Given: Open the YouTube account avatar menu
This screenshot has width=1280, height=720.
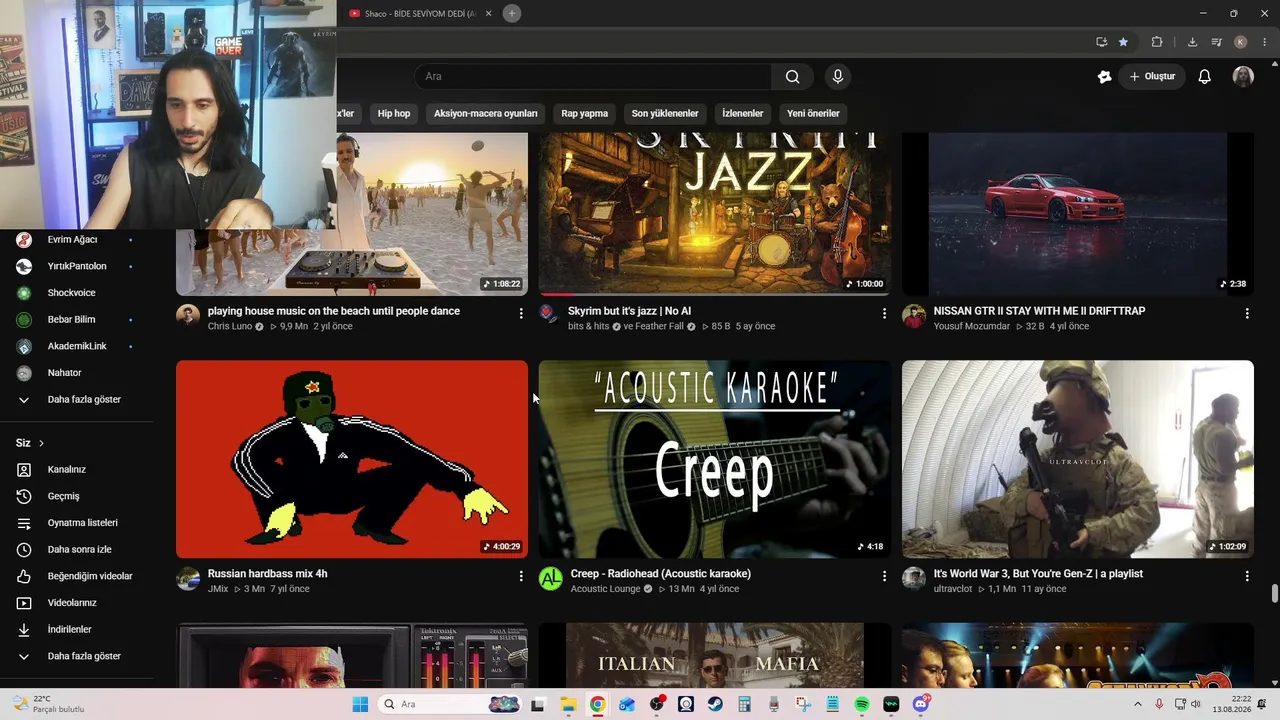Looking at the screenshot, I should pyautogui.click(x=1243, y=77).
